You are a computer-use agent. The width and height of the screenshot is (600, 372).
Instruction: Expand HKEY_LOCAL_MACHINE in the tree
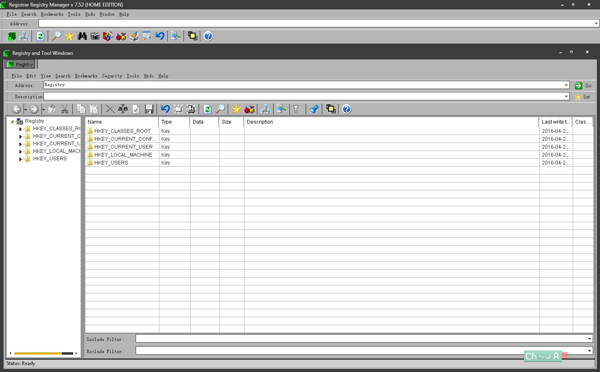tap(20, 152)
